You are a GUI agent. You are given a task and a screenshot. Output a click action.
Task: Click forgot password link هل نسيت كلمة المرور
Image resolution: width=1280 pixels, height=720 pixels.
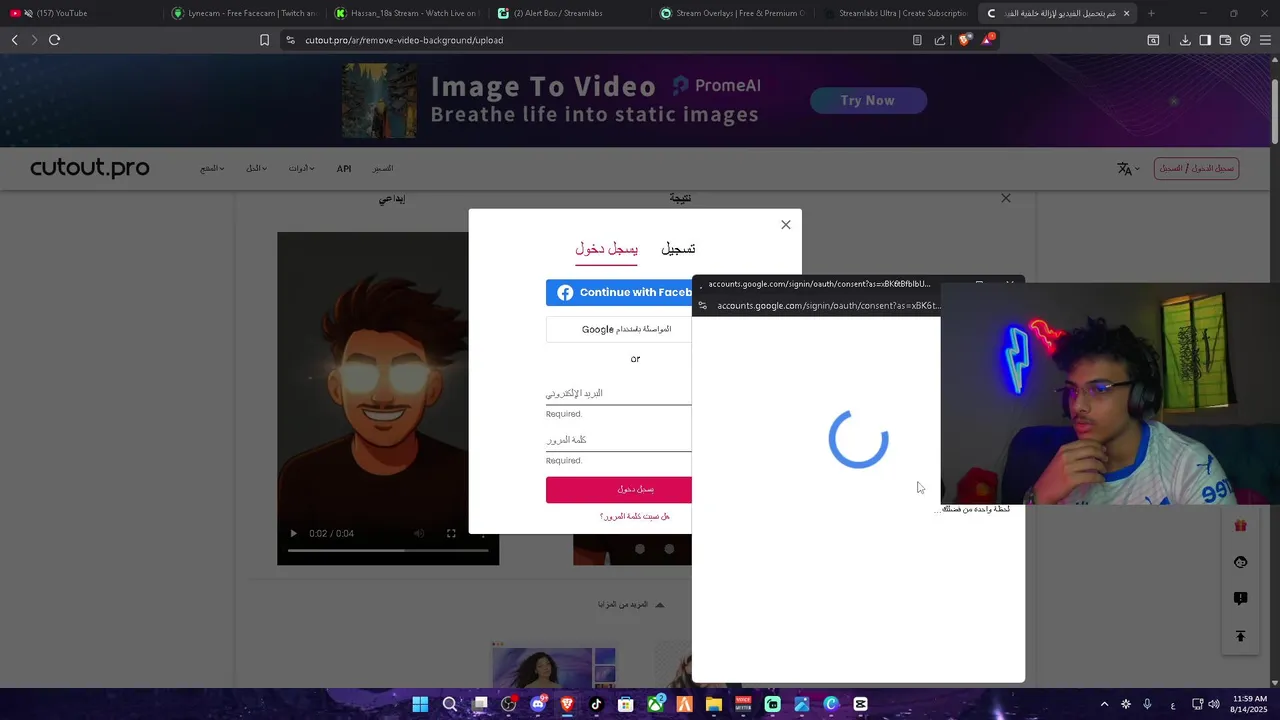click(635, 516)
